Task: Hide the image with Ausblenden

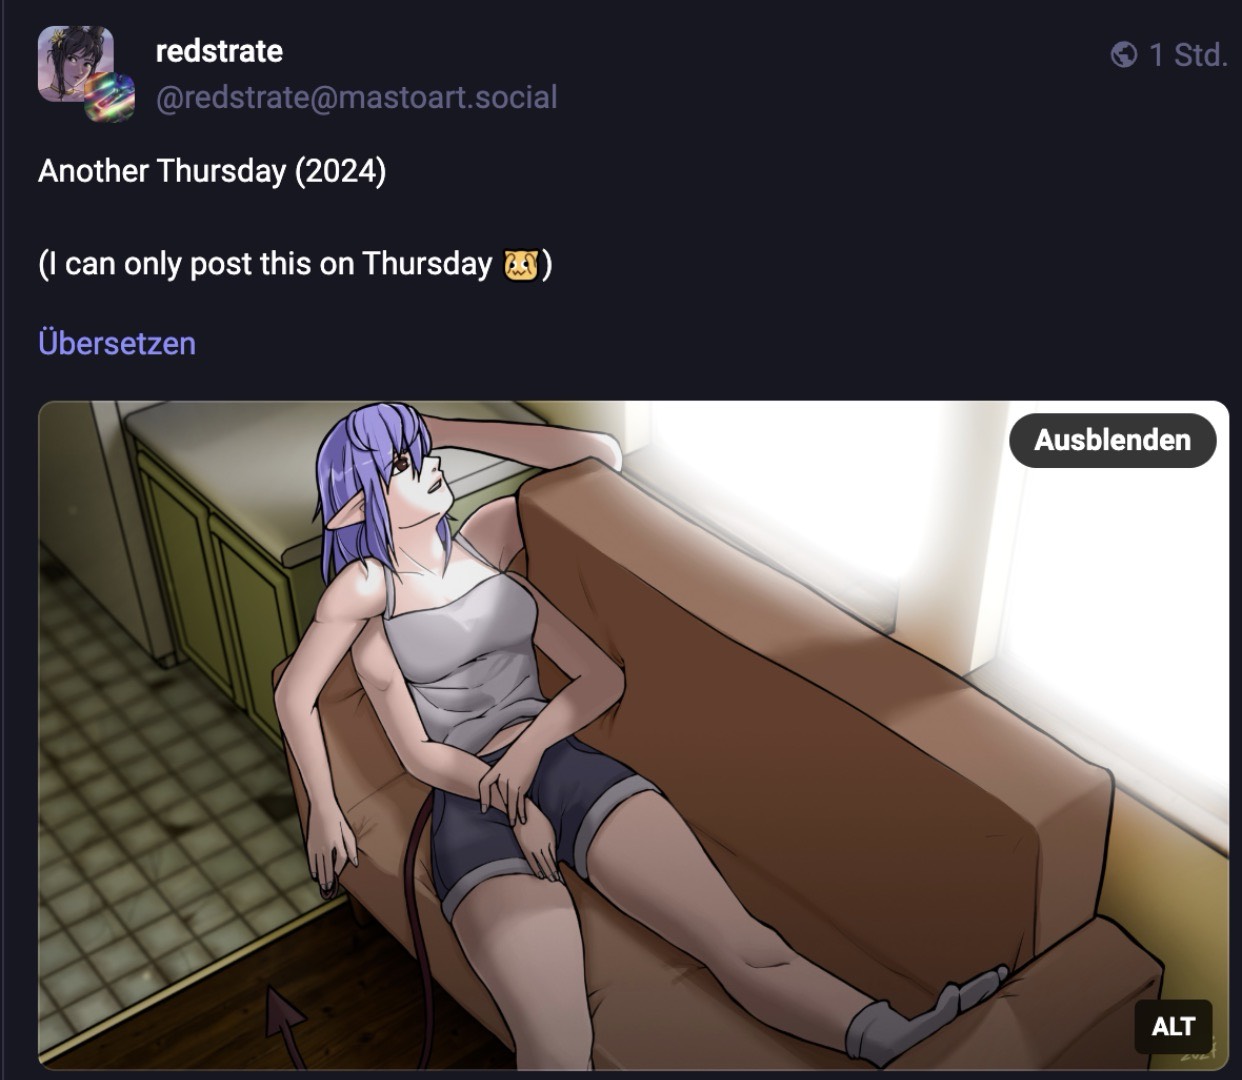Action: pos(1112,440)
